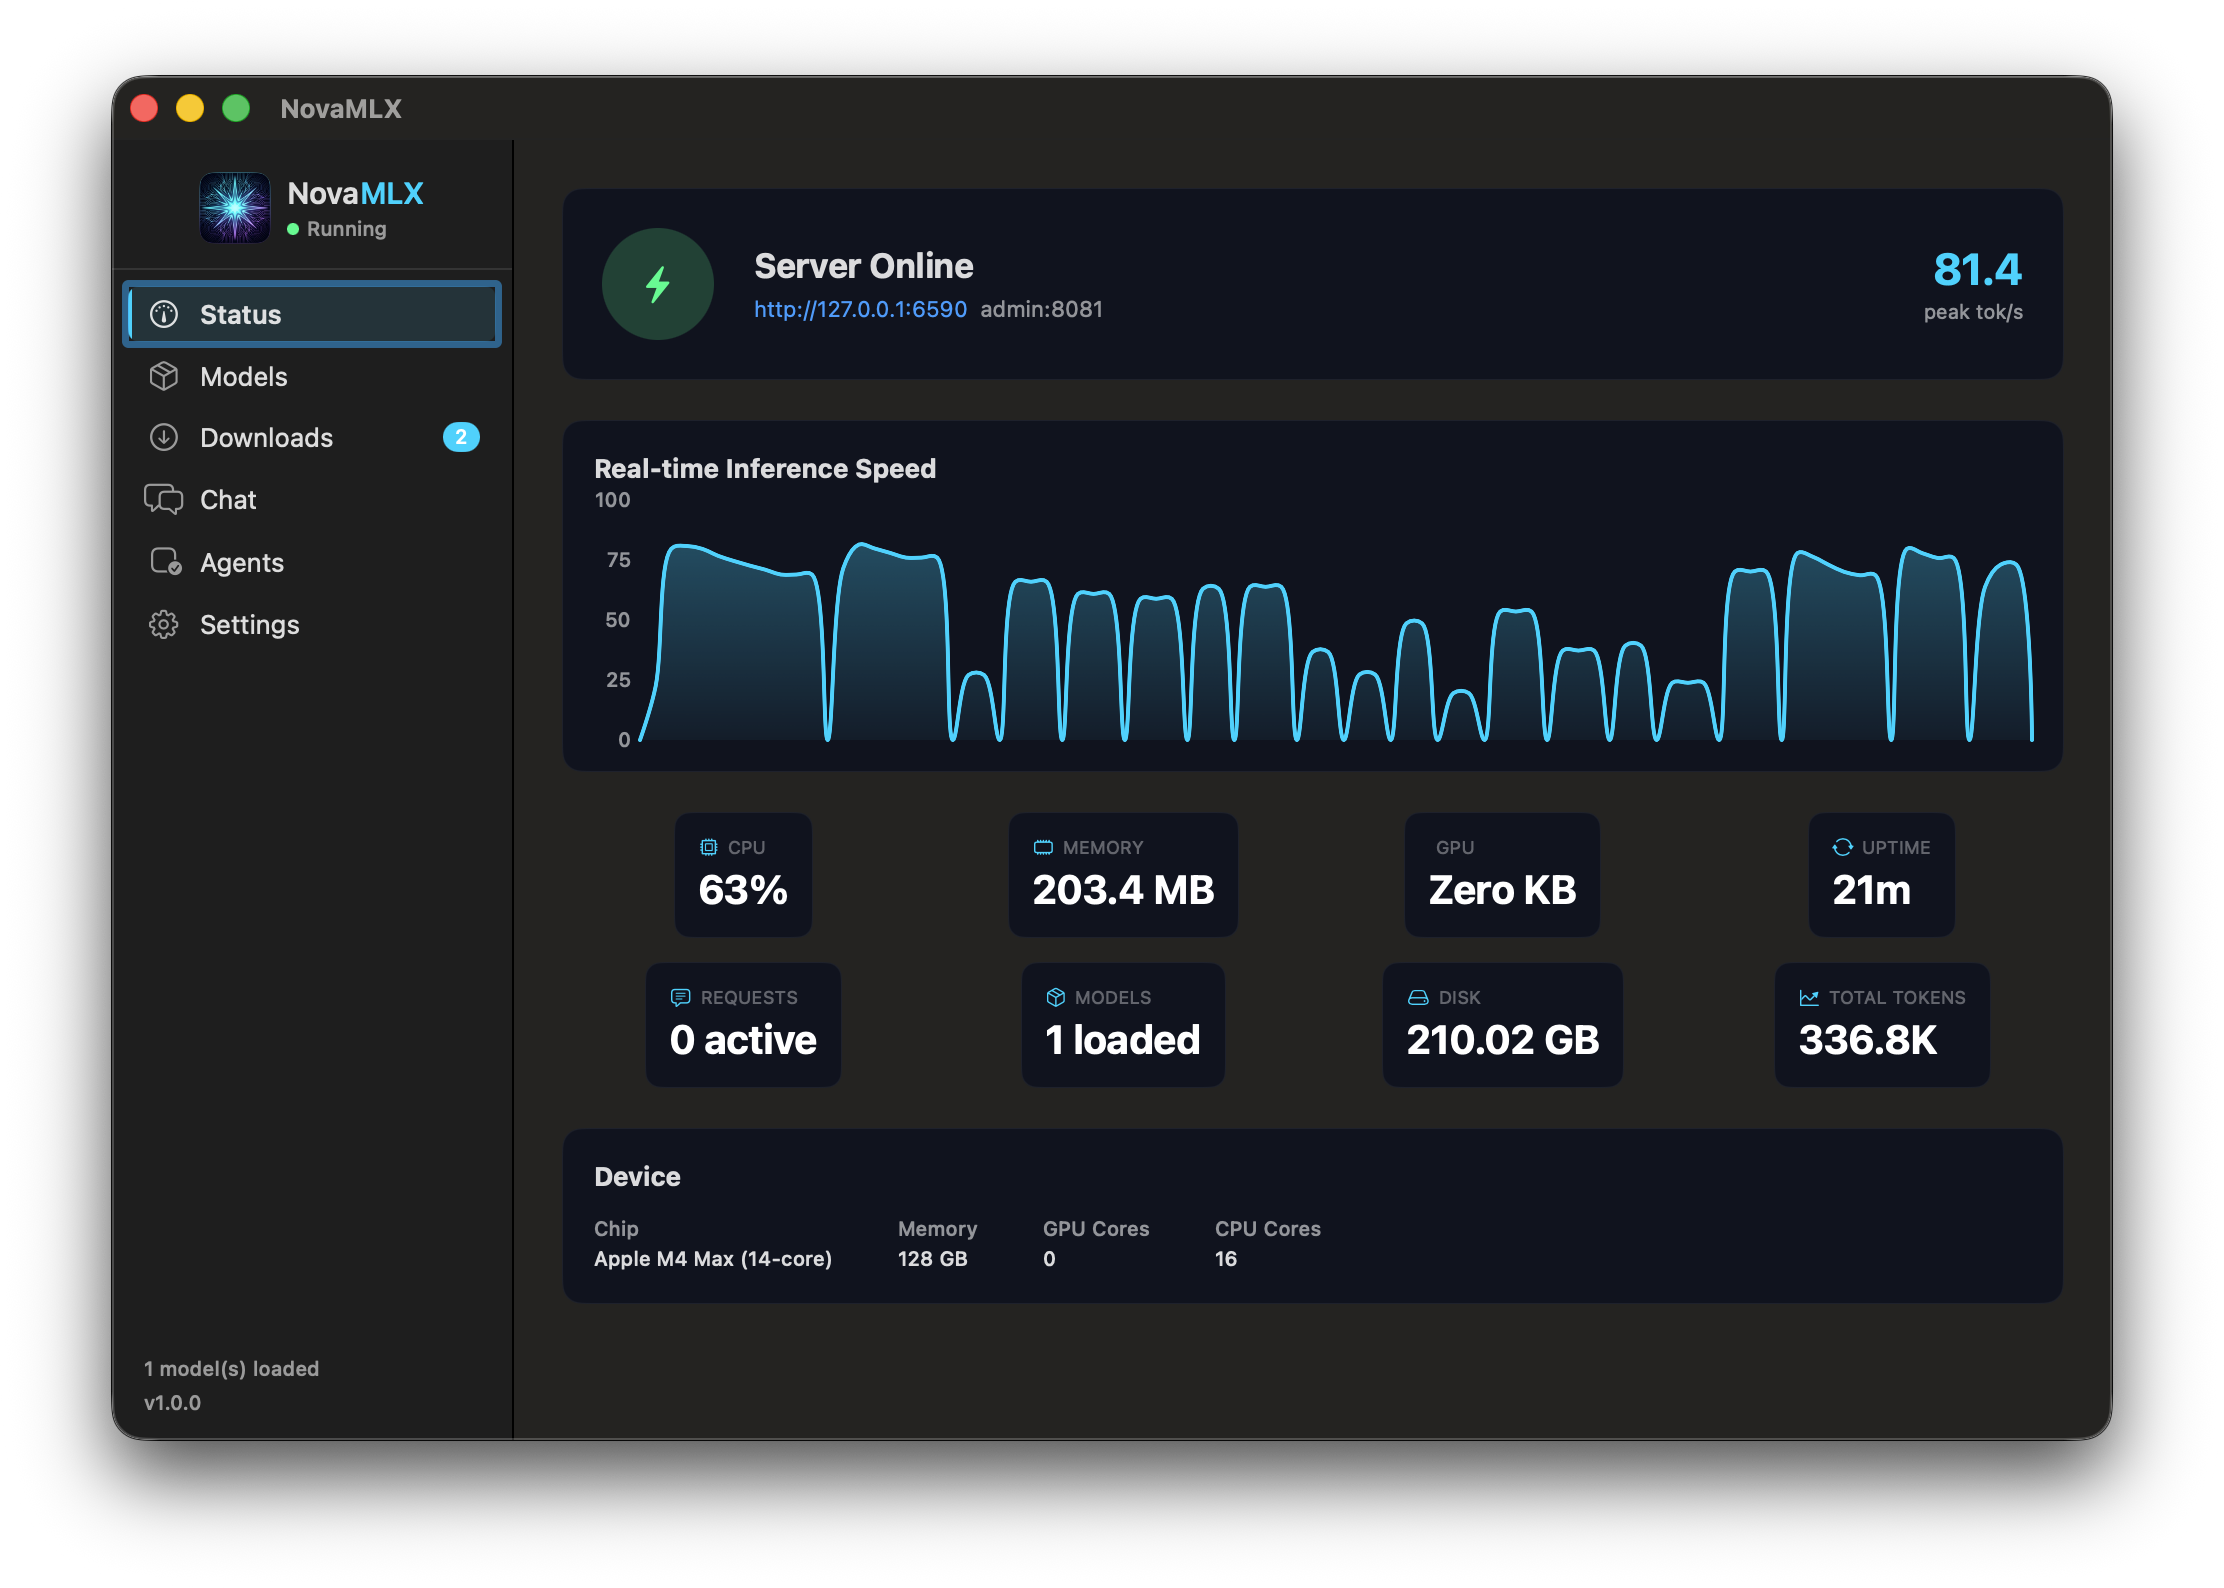
Task: Click the v1.0.0 version label
Action: click(x=172, y=1403)
